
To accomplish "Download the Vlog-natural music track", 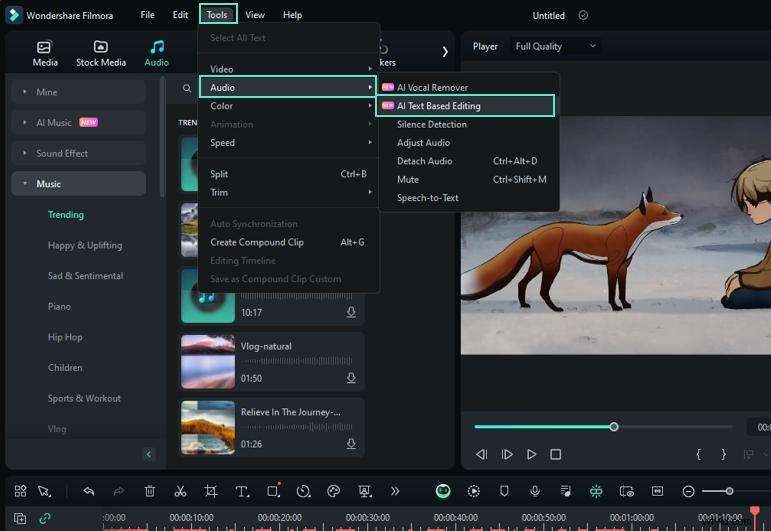I will 351,378.
